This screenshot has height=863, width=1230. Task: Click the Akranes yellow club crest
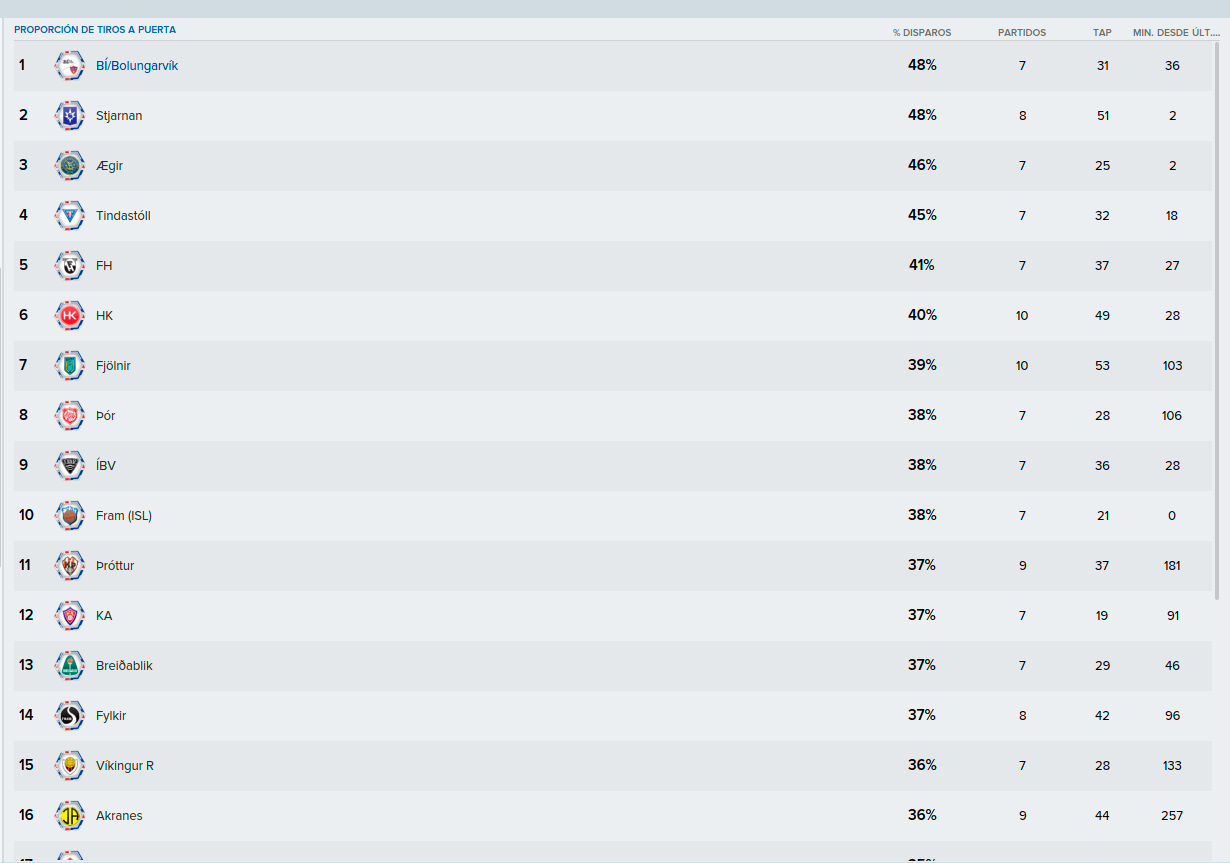click(x=70, y=816)
